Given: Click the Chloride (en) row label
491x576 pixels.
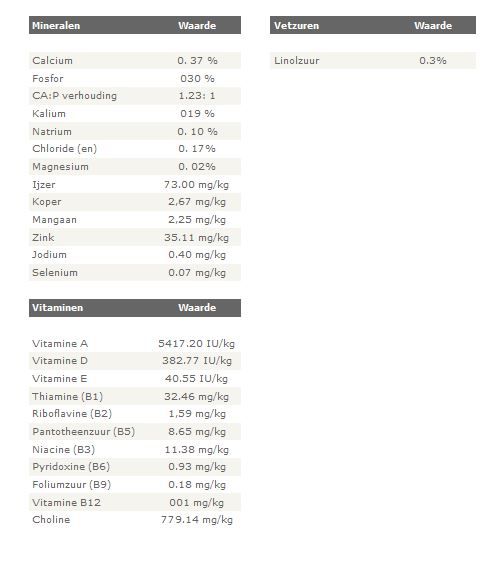Looking at the screenshot, I should [65, 149].
